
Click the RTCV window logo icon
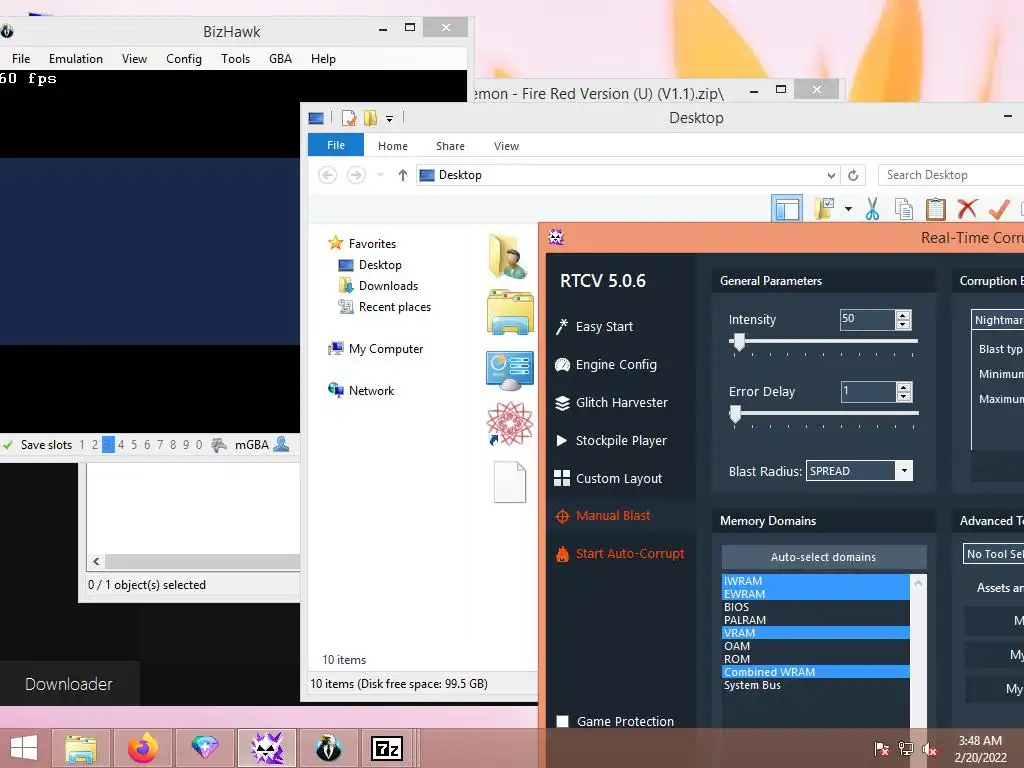pyautogui.click(x=556, y=237)
